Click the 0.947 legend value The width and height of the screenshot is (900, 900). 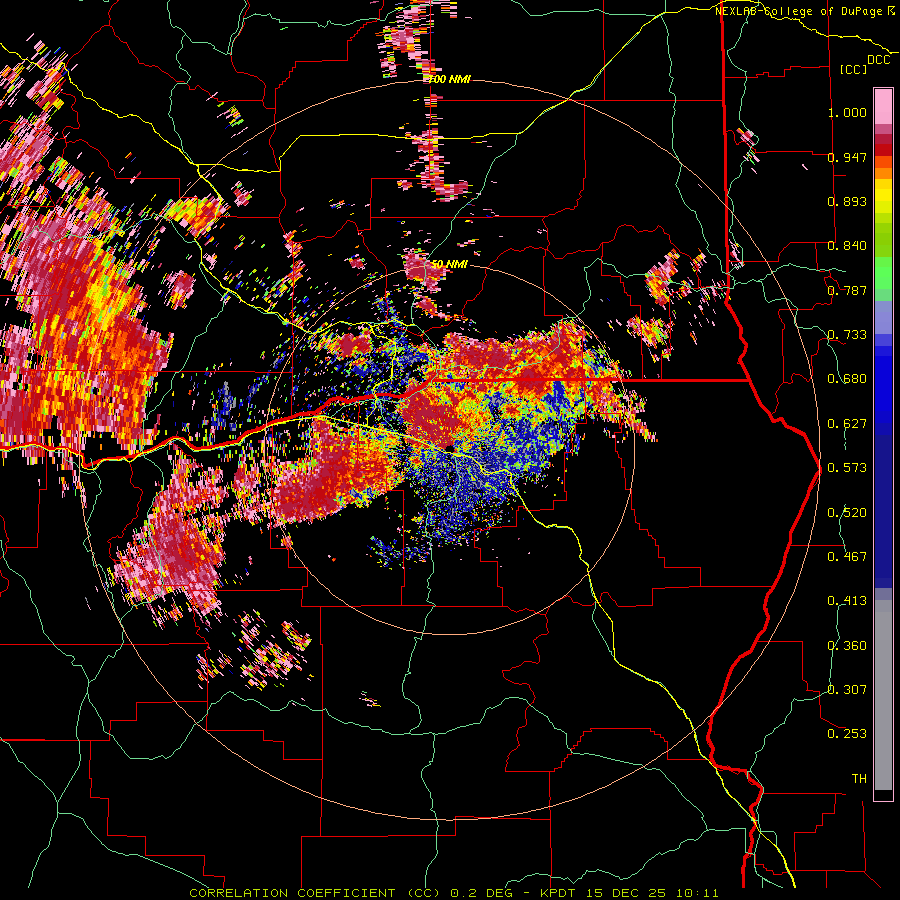point(847,157)
